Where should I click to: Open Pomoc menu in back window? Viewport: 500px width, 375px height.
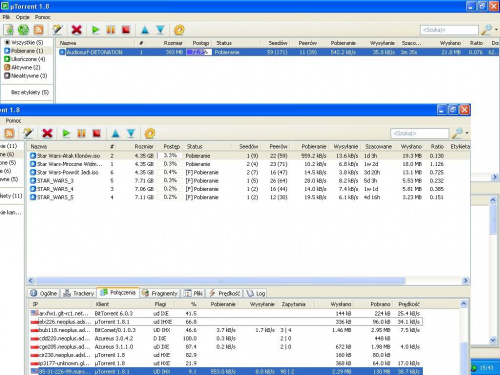click(x=43, y=17)
